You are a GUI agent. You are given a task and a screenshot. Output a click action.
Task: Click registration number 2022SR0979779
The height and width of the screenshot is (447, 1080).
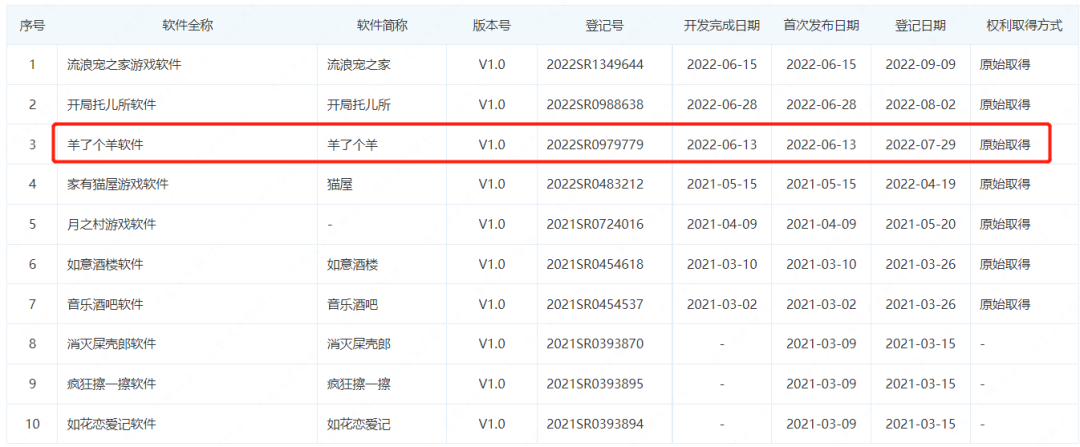pyautogui.click(x=595, y=144)
